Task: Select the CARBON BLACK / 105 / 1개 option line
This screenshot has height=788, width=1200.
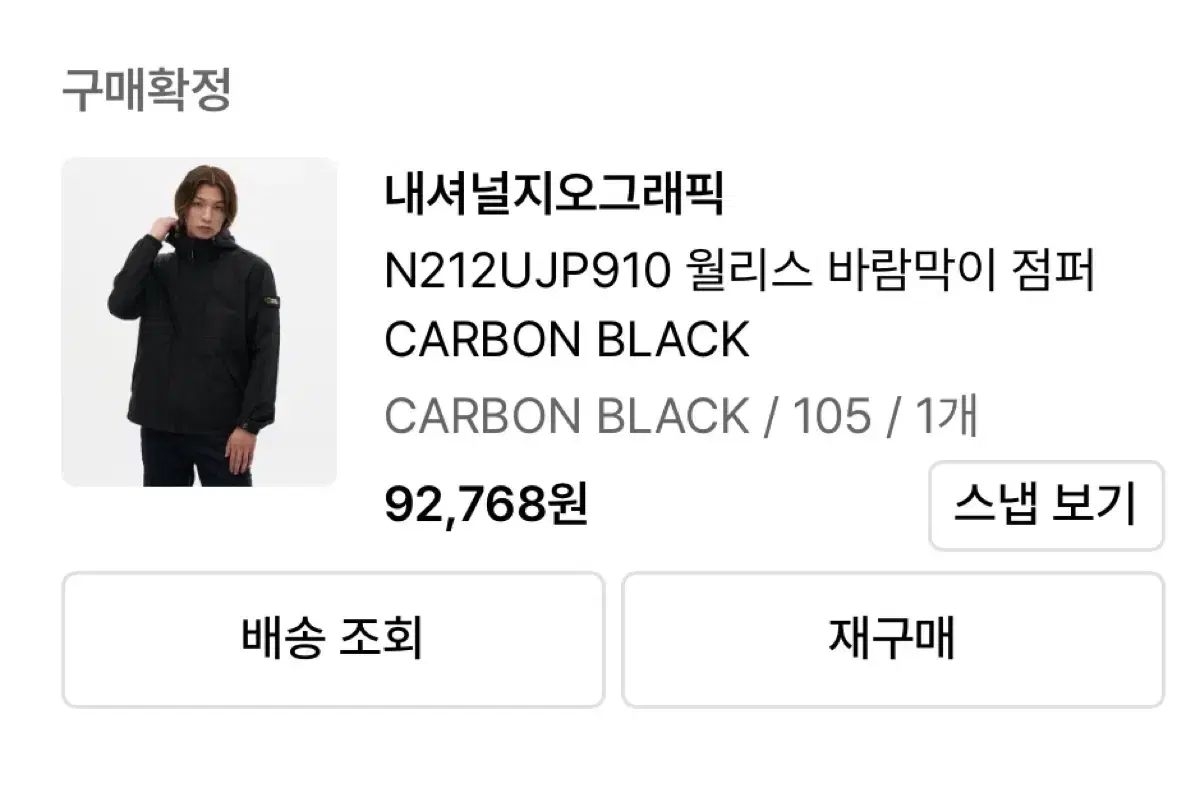Action: point(680,416)
